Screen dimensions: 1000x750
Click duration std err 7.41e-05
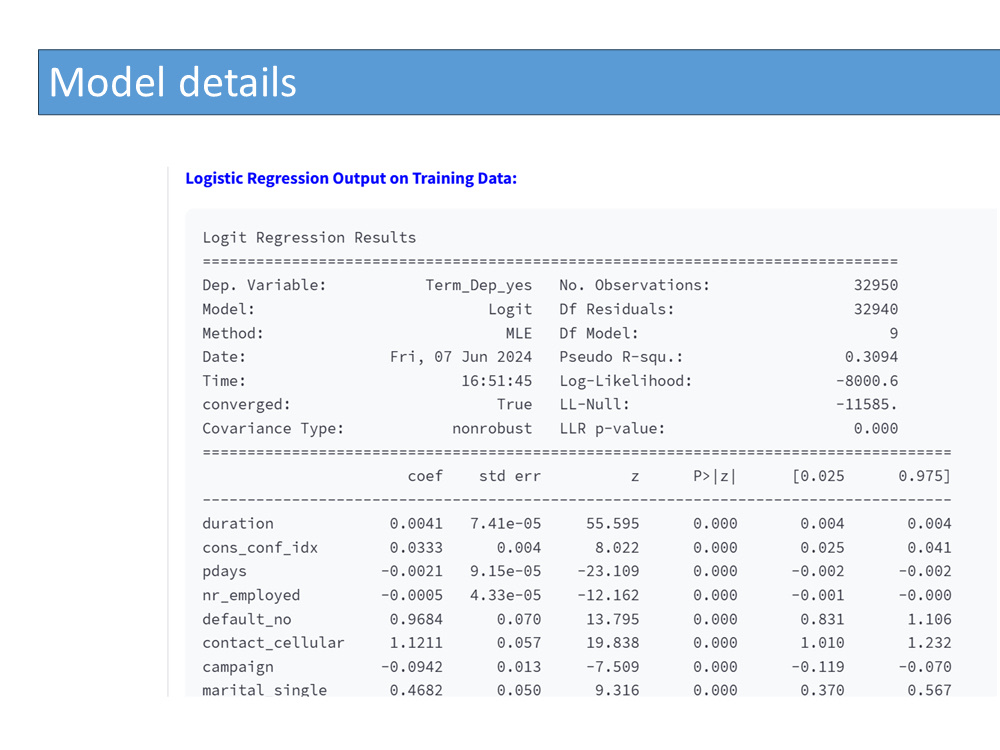[x=506, y=524]
